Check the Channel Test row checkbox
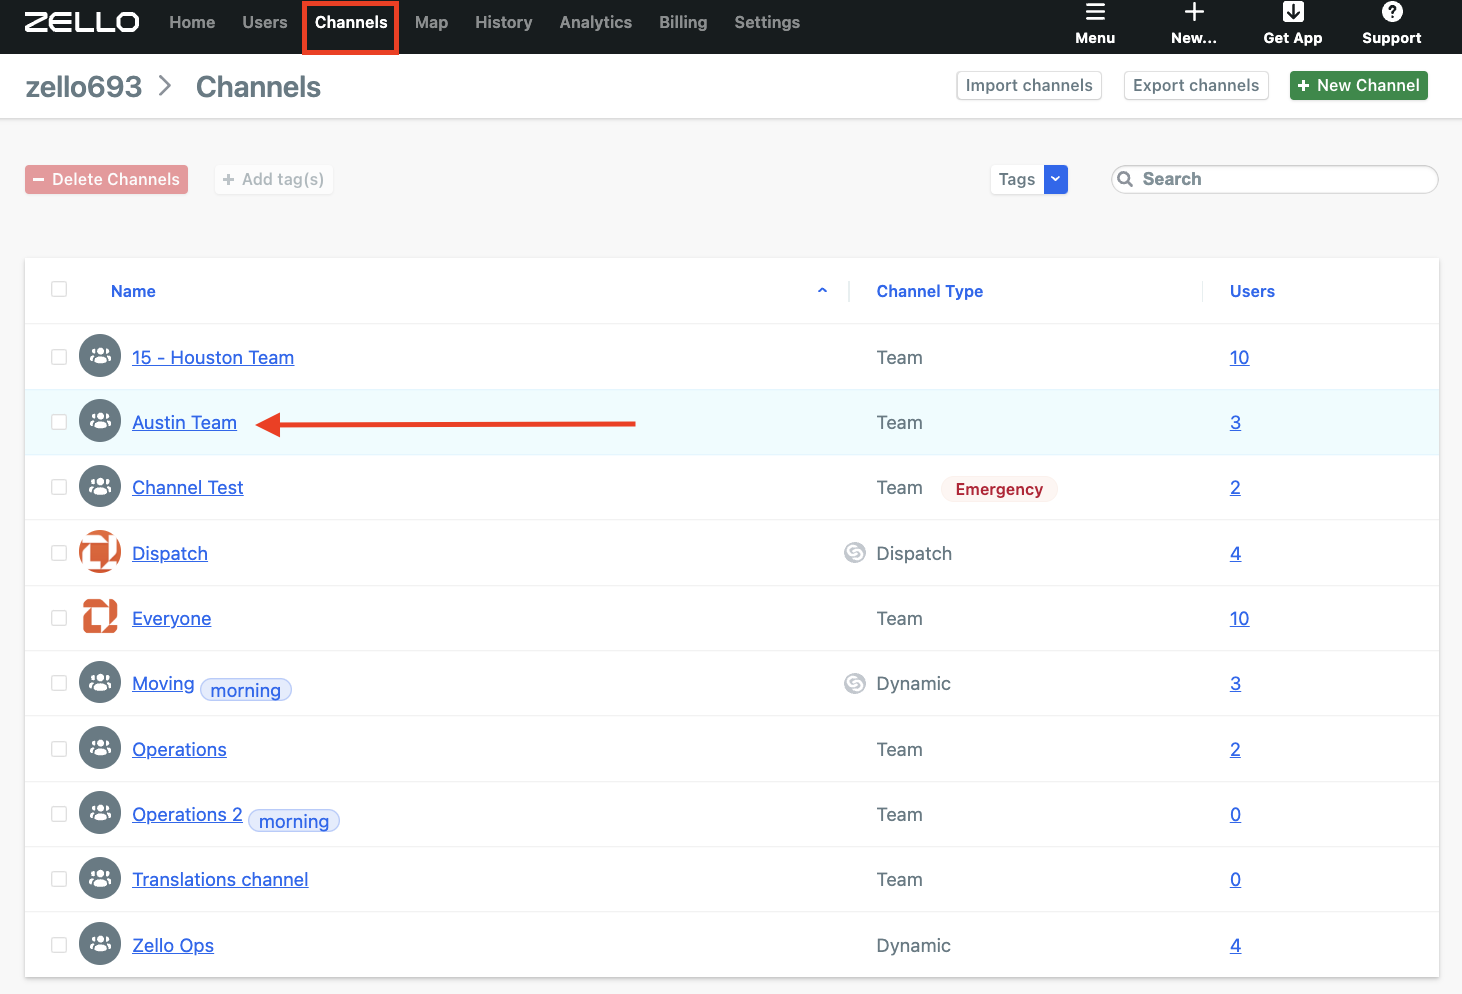Viewport: 1462px width, 994px height. [59, 487]
